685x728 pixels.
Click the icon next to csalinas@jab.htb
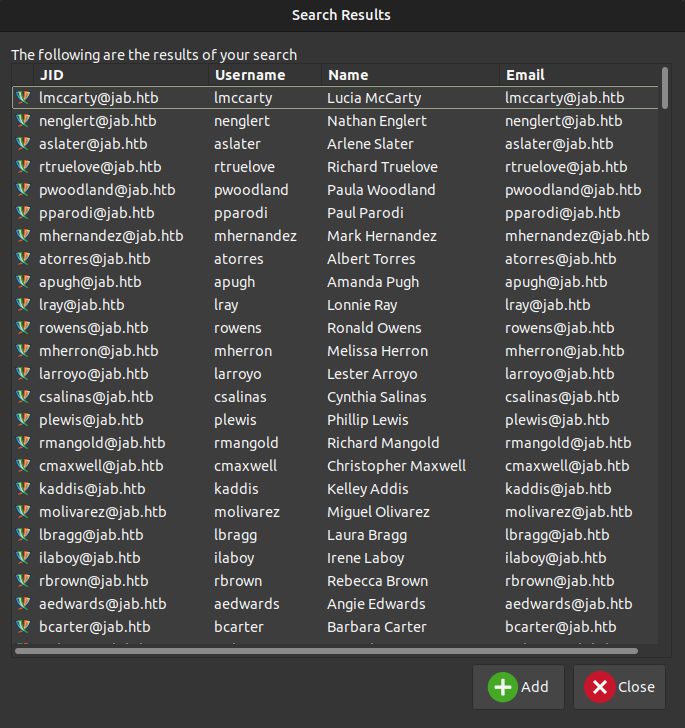click(x=24, y=397)
